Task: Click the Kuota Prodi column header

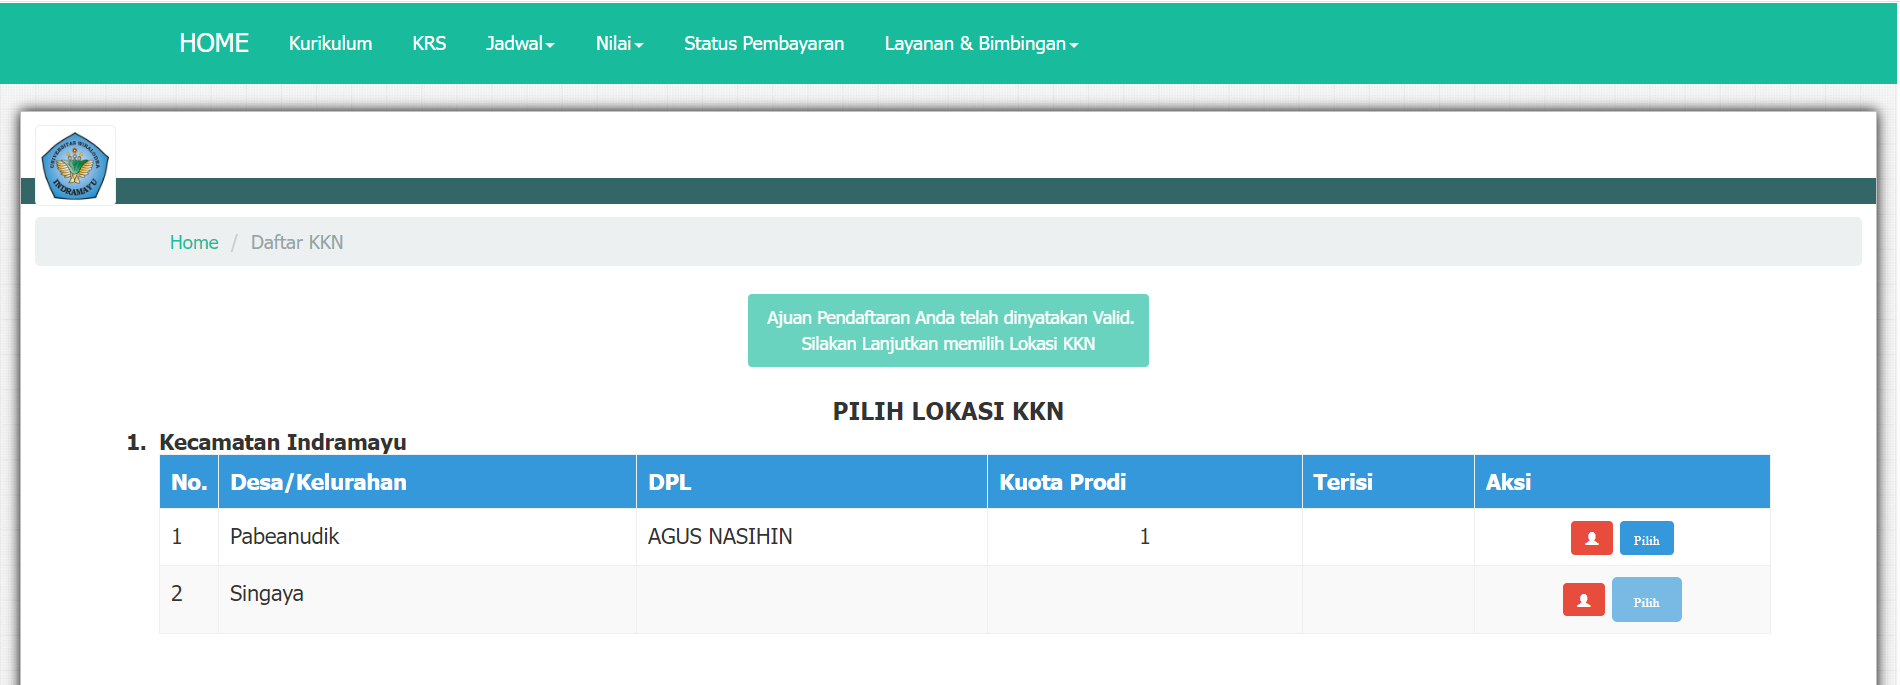Action: coord(1062,482)
